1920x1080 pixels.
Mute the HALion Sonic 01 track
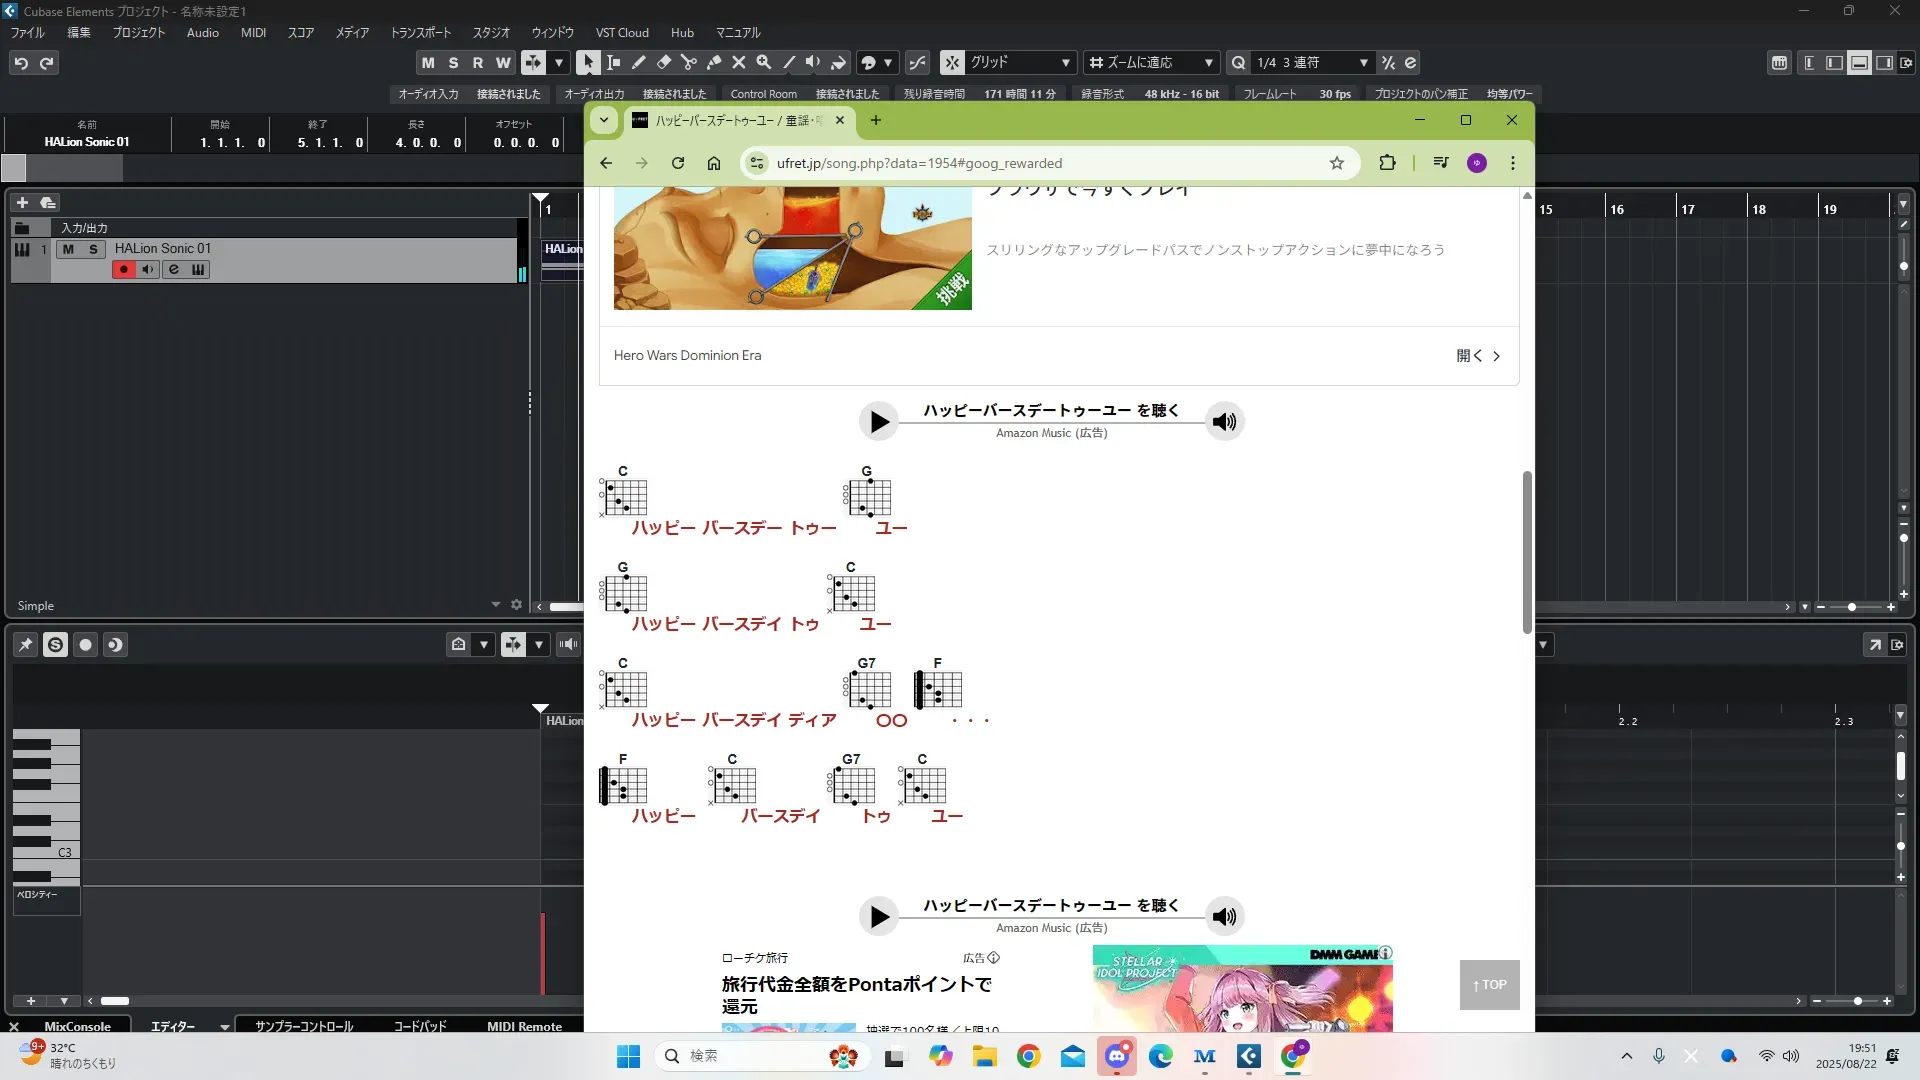[68, 249]
